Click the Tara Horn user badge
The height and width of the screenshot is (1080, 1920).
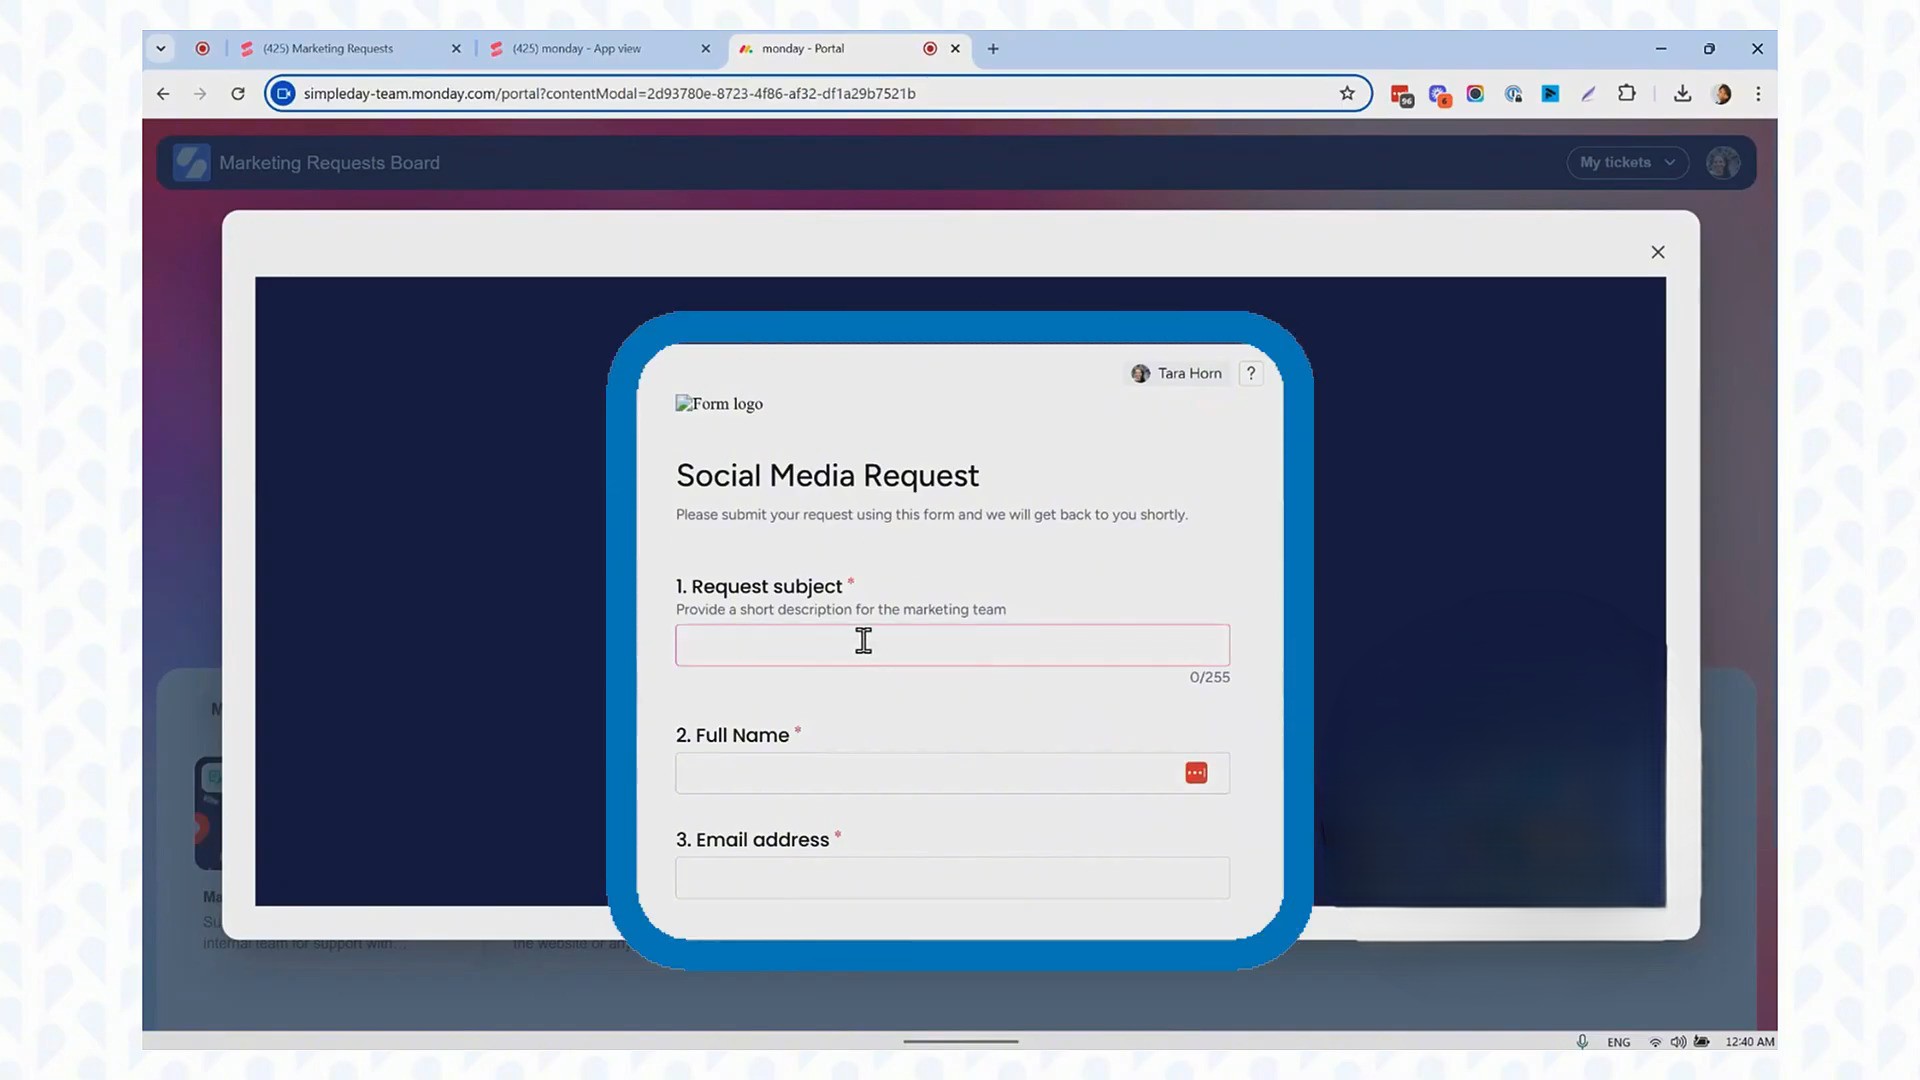[1177, 373]
